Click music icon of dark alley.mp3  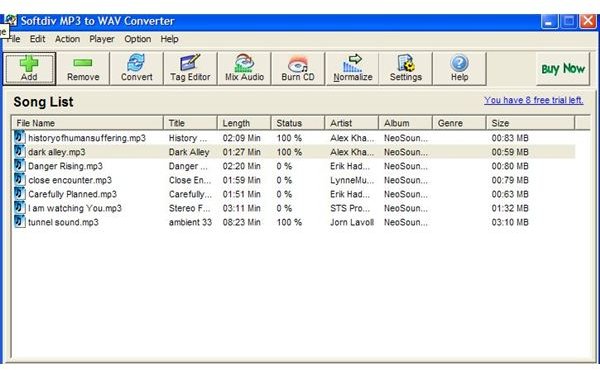pyautogui.click(x=20, y=152)
